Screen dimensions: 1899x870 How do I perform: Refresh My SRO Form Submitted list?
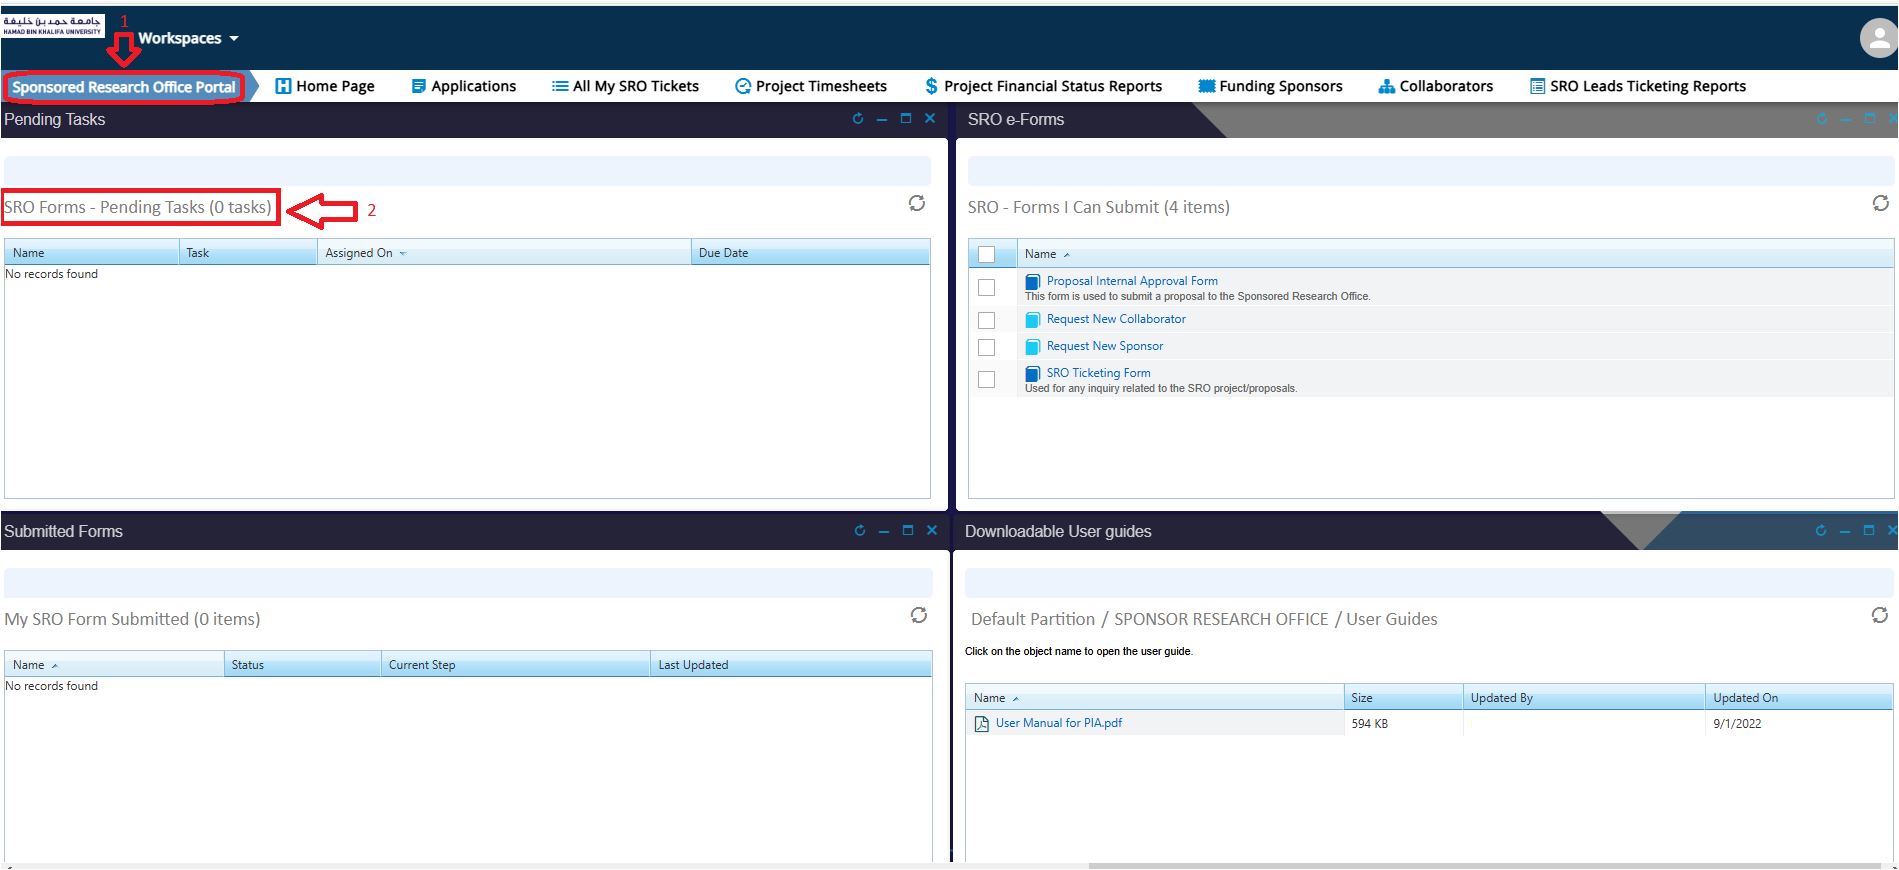point(918,616)
